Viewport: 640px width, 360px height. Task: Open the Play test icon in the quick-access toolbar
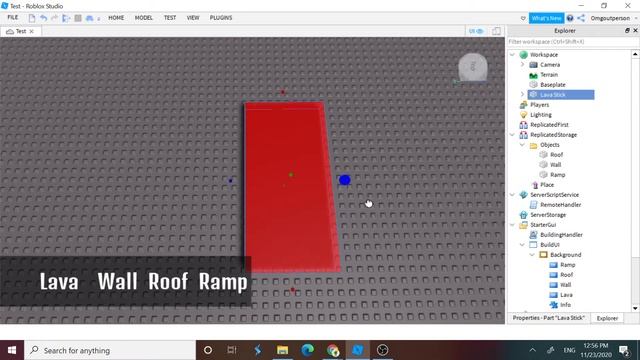[x=66, y=18]
